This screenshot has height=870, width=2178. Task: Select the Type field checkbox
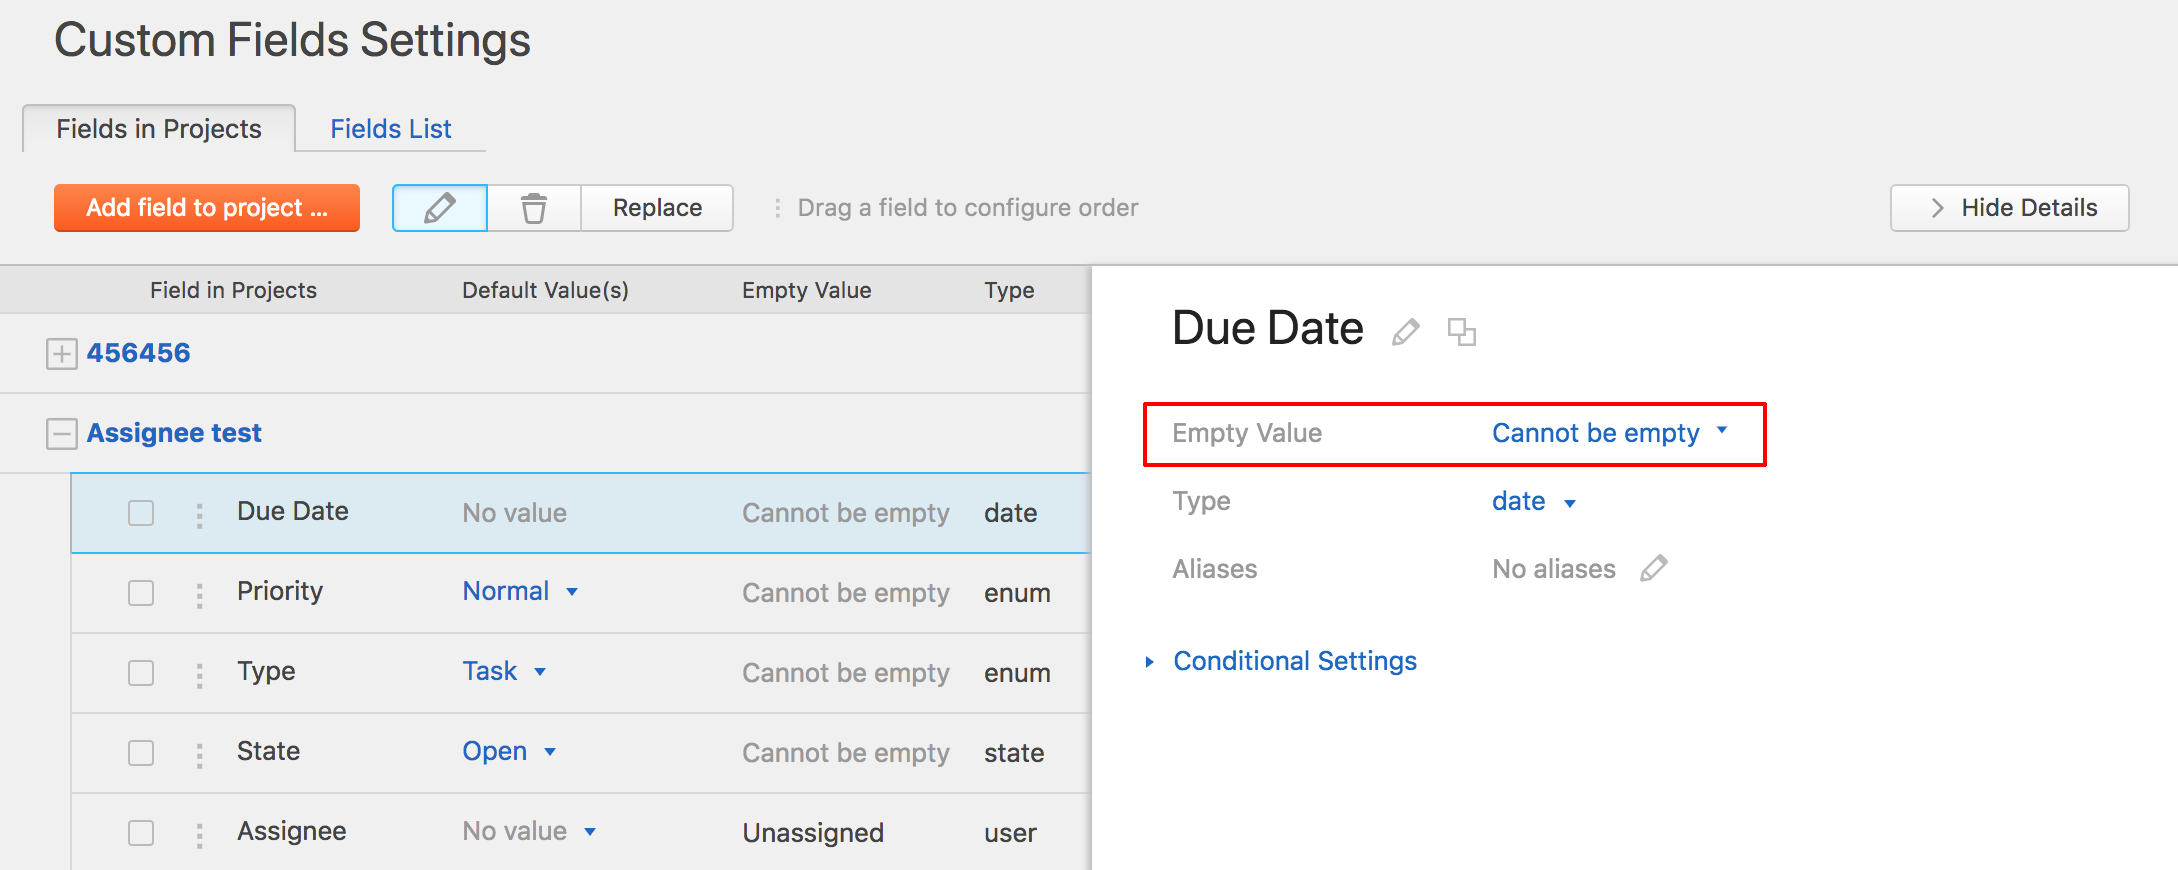[x=141, y=673]
